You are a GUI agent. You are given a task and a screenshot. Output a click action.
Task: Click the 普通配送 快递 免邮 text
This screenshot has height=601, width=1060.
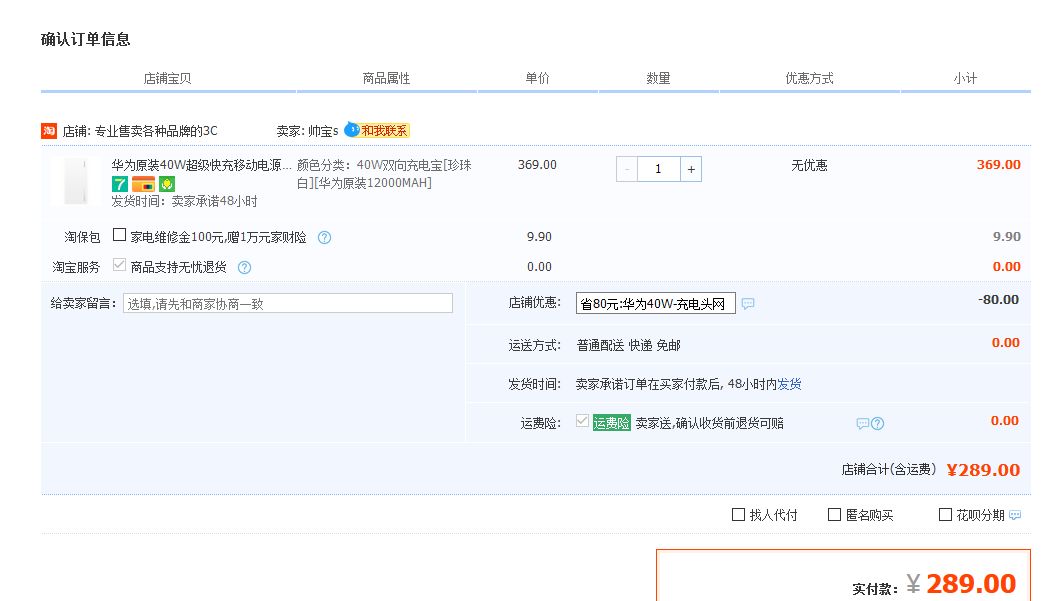tap(628, 345)
